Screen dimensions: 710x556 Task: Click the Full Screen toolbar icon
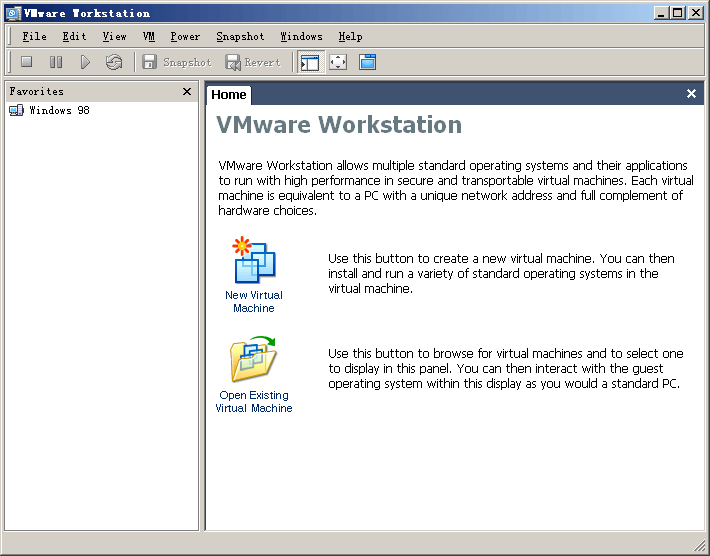coord(338,62)
